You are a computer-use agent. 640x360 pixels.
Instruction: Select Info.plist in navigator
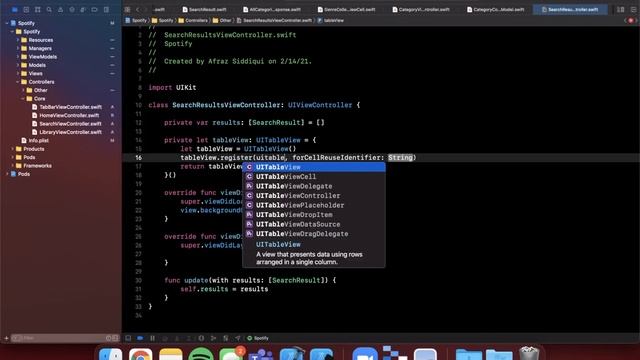(35, 140)
